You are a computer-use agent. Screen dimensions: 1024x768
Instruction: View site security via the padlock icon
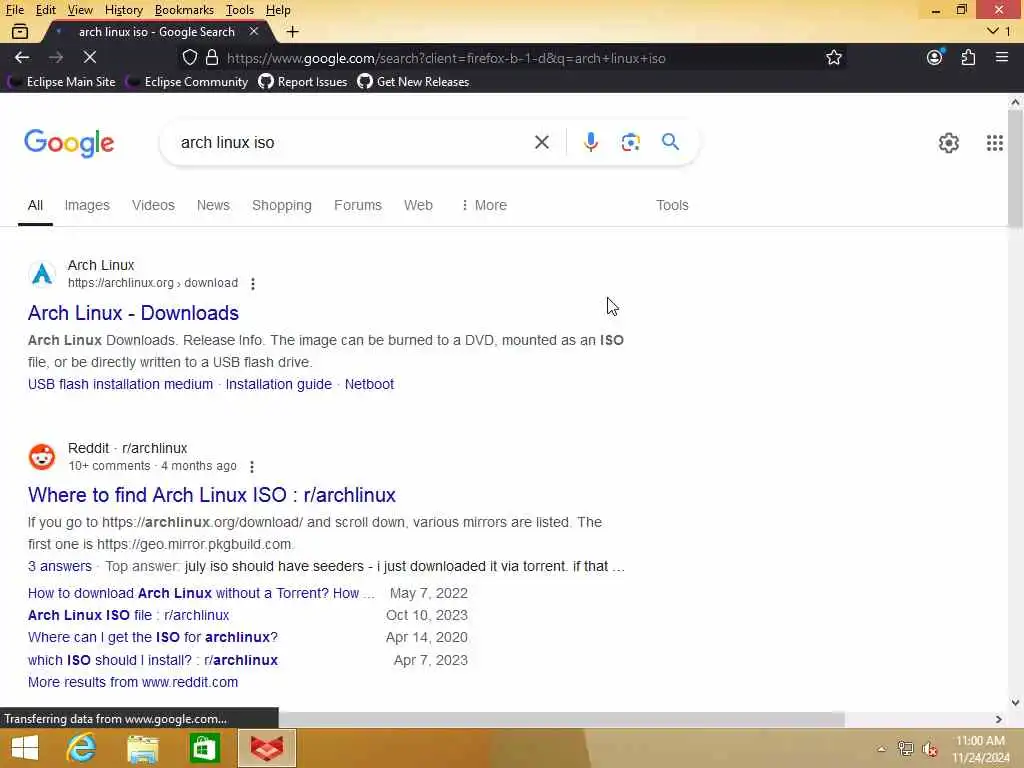pos(212,57)
